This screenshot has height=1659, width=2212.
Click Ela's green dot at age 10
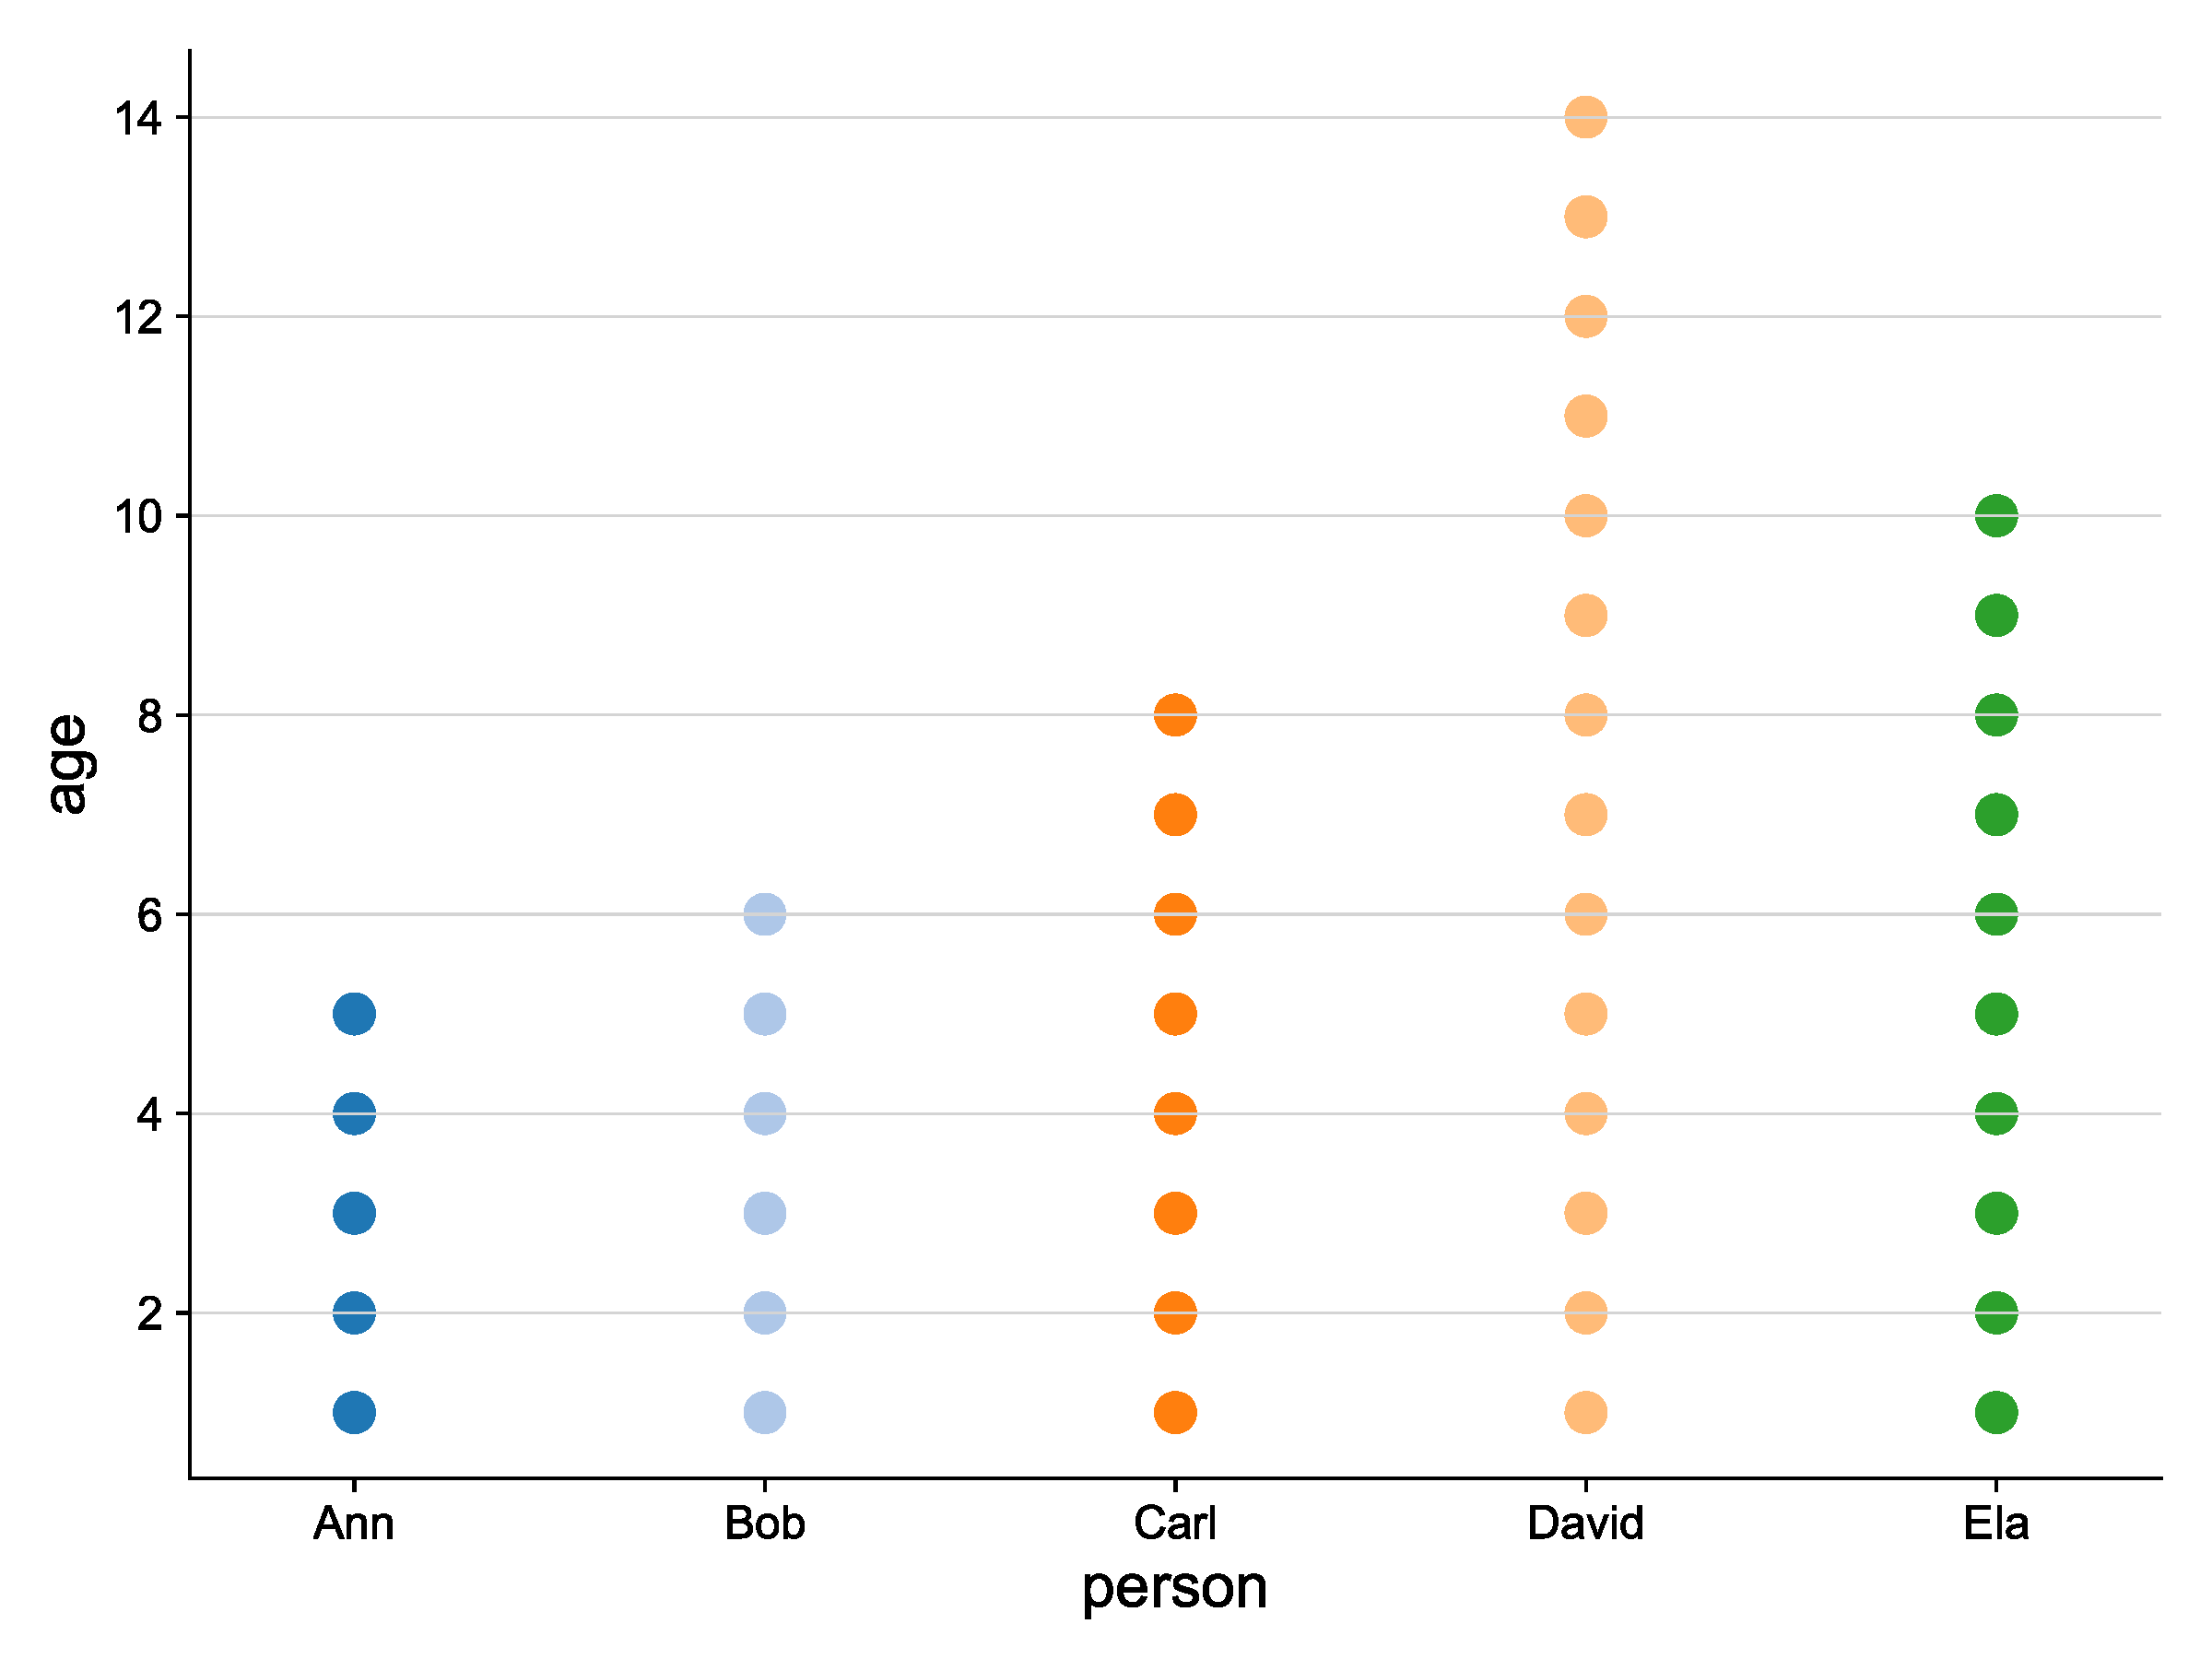[1996, 516]
